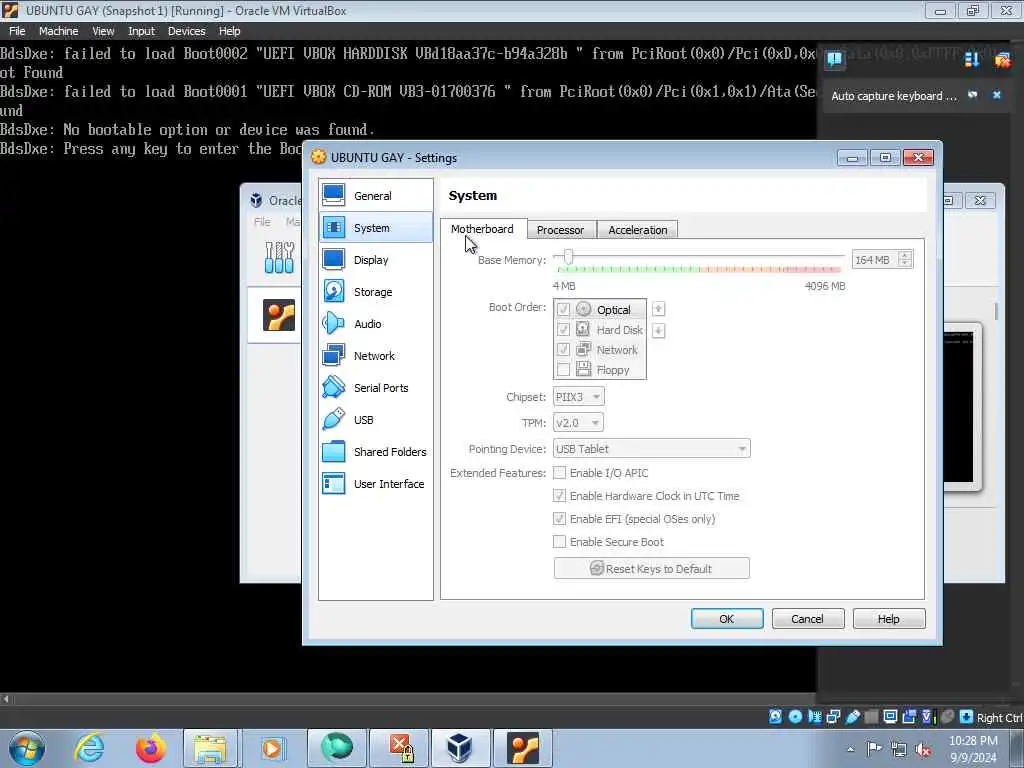Click VM window horizontal scrollbar left arrow
The height and width of the screenshot is (768, 1024).
[6, 699]
